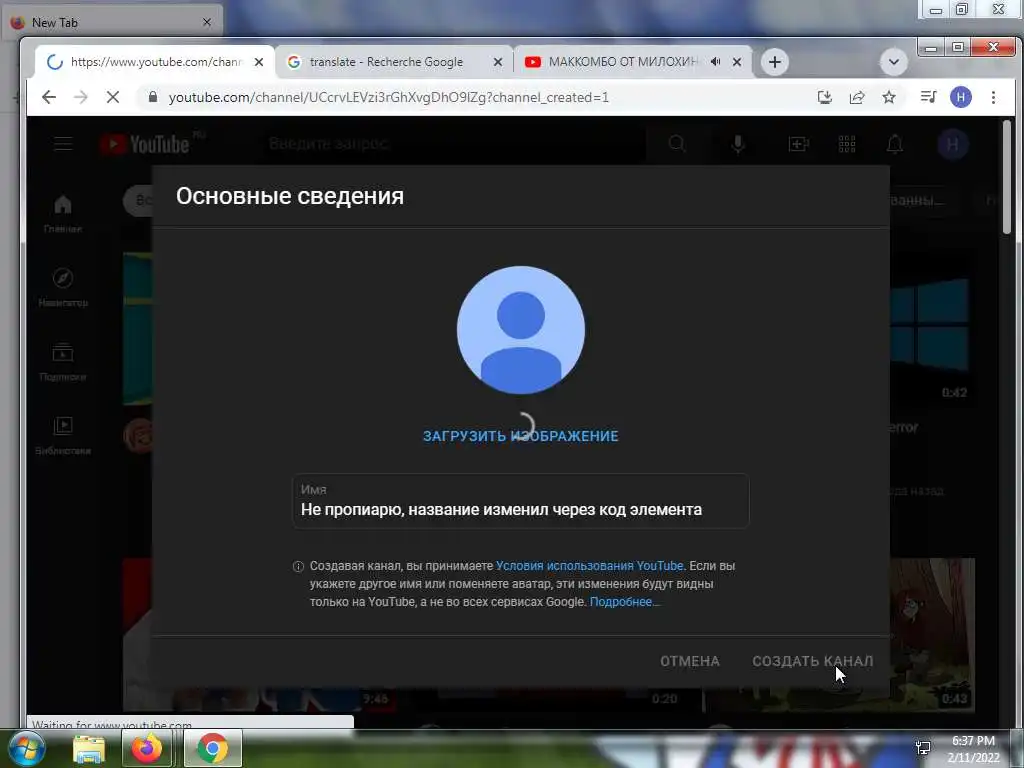Open the Chrome profile avatar H
The height and width of the screenshot is (768, 1024).
[961, 97]
